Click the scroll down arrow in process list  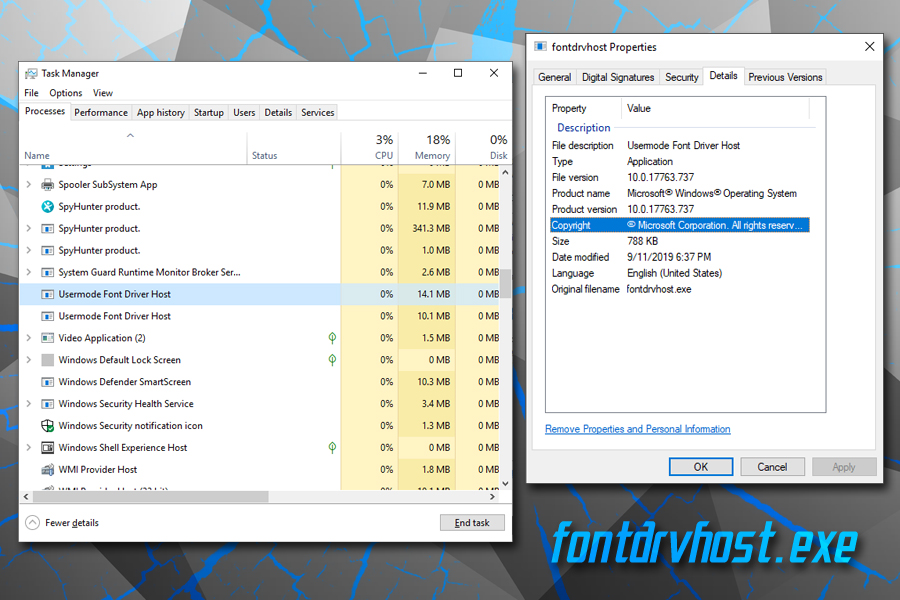pyautogui.click(x=505, y=483)
